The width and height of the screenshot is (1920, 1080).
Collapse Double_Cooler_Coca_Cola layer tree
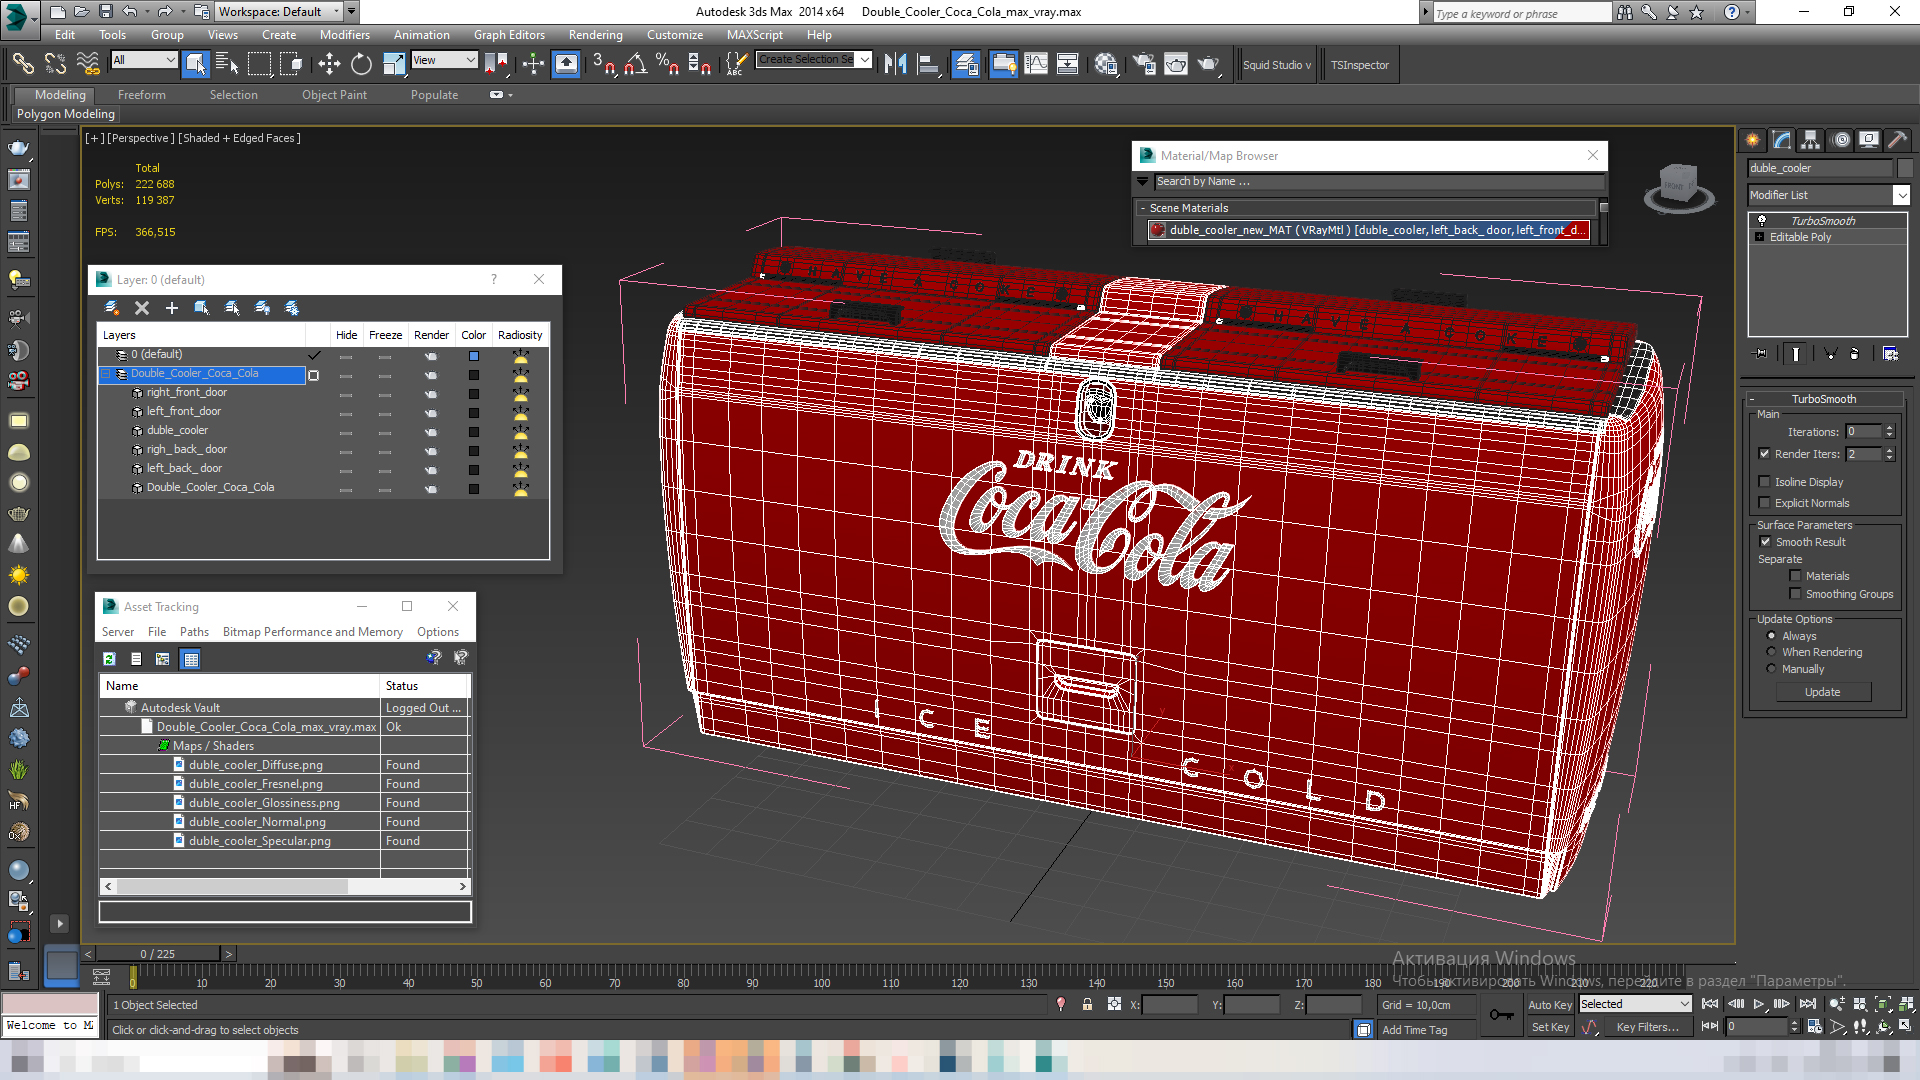pos(106,374)
